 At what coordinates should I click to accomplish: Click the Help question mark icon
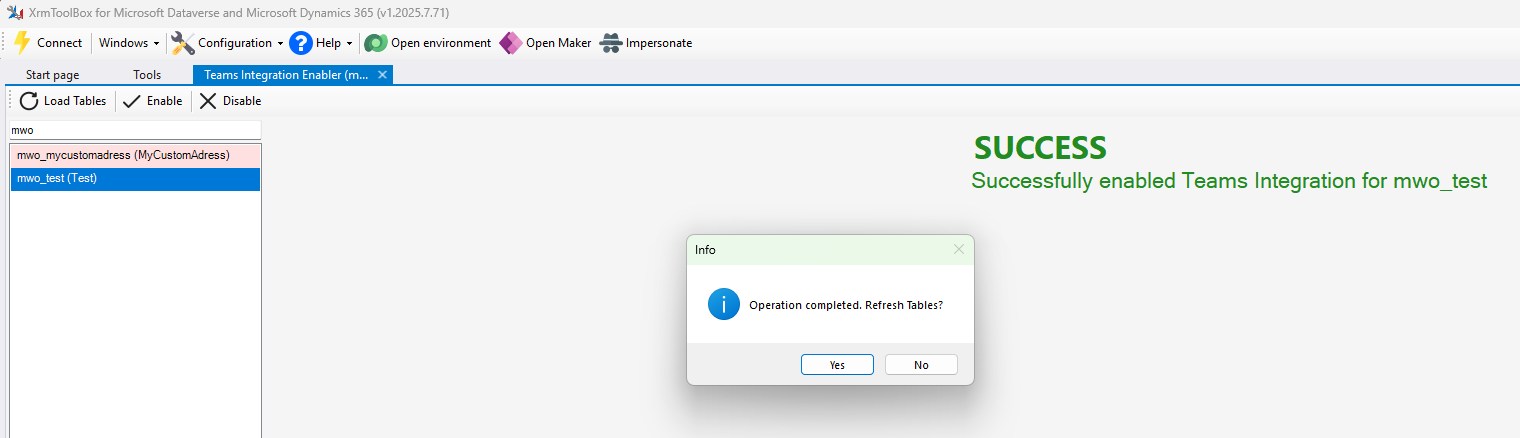tap(301, 43)
